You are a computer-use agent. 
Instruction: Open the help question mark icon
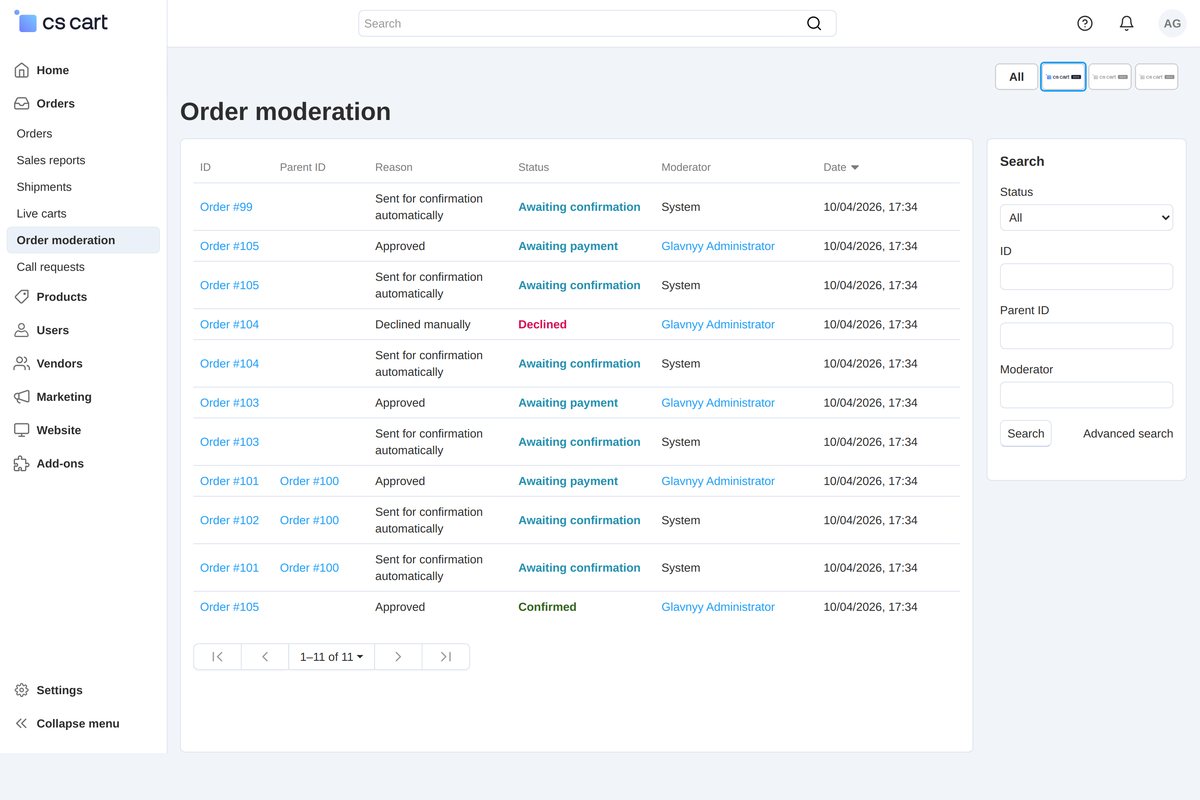click(x=1085, y=23)
